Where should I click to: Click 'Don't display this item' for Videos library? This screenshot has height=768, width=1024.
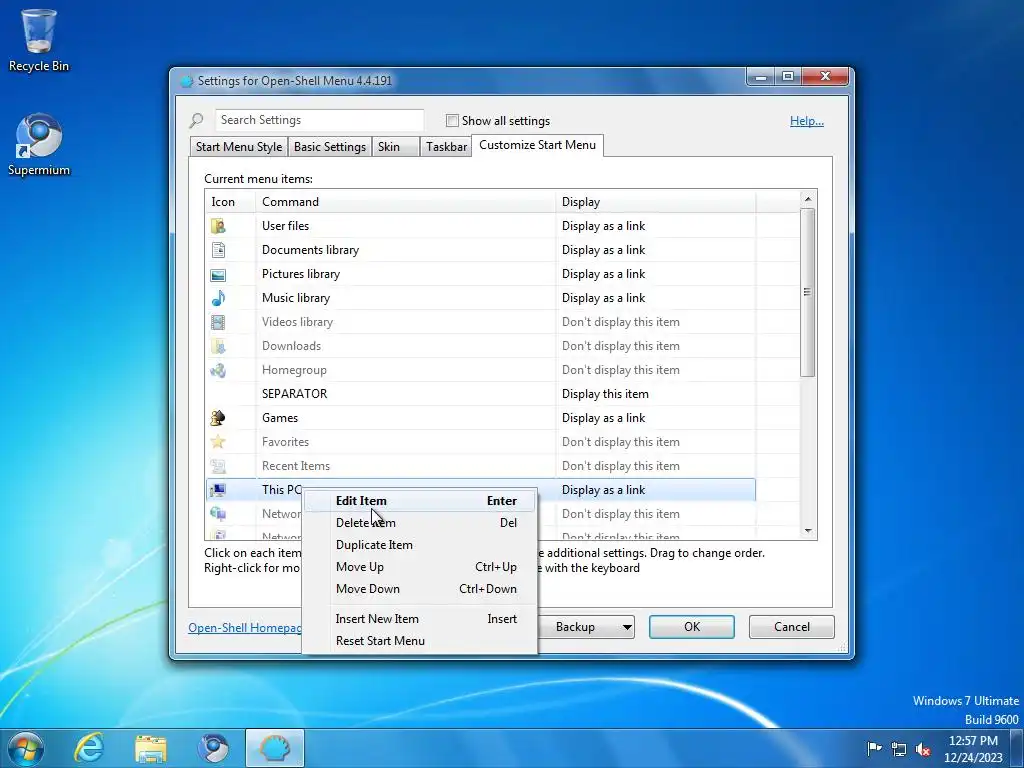coord(620,322)
